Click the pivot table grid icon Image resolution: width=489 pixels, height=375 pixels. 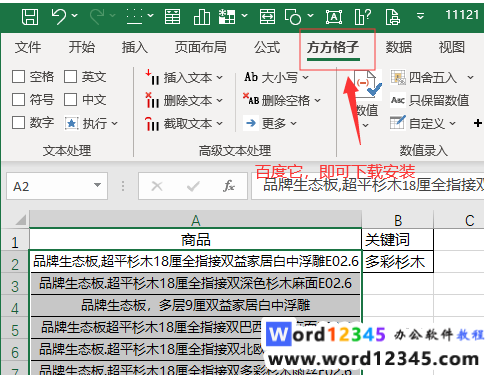[x=227, y=16]
